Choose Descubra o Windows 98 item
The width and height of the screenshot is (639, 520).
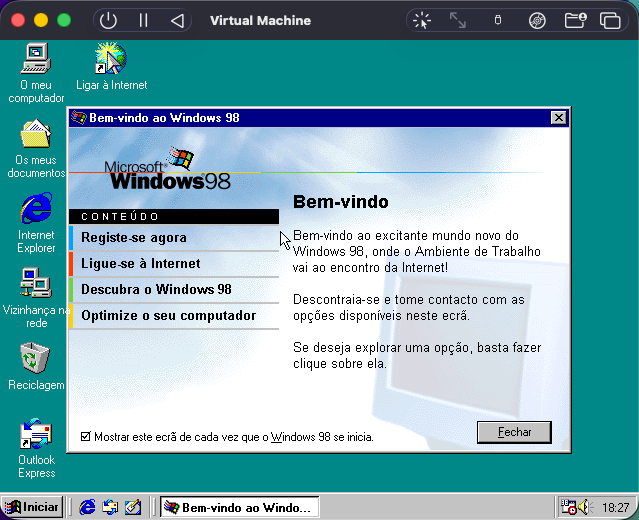pos(156,290)
